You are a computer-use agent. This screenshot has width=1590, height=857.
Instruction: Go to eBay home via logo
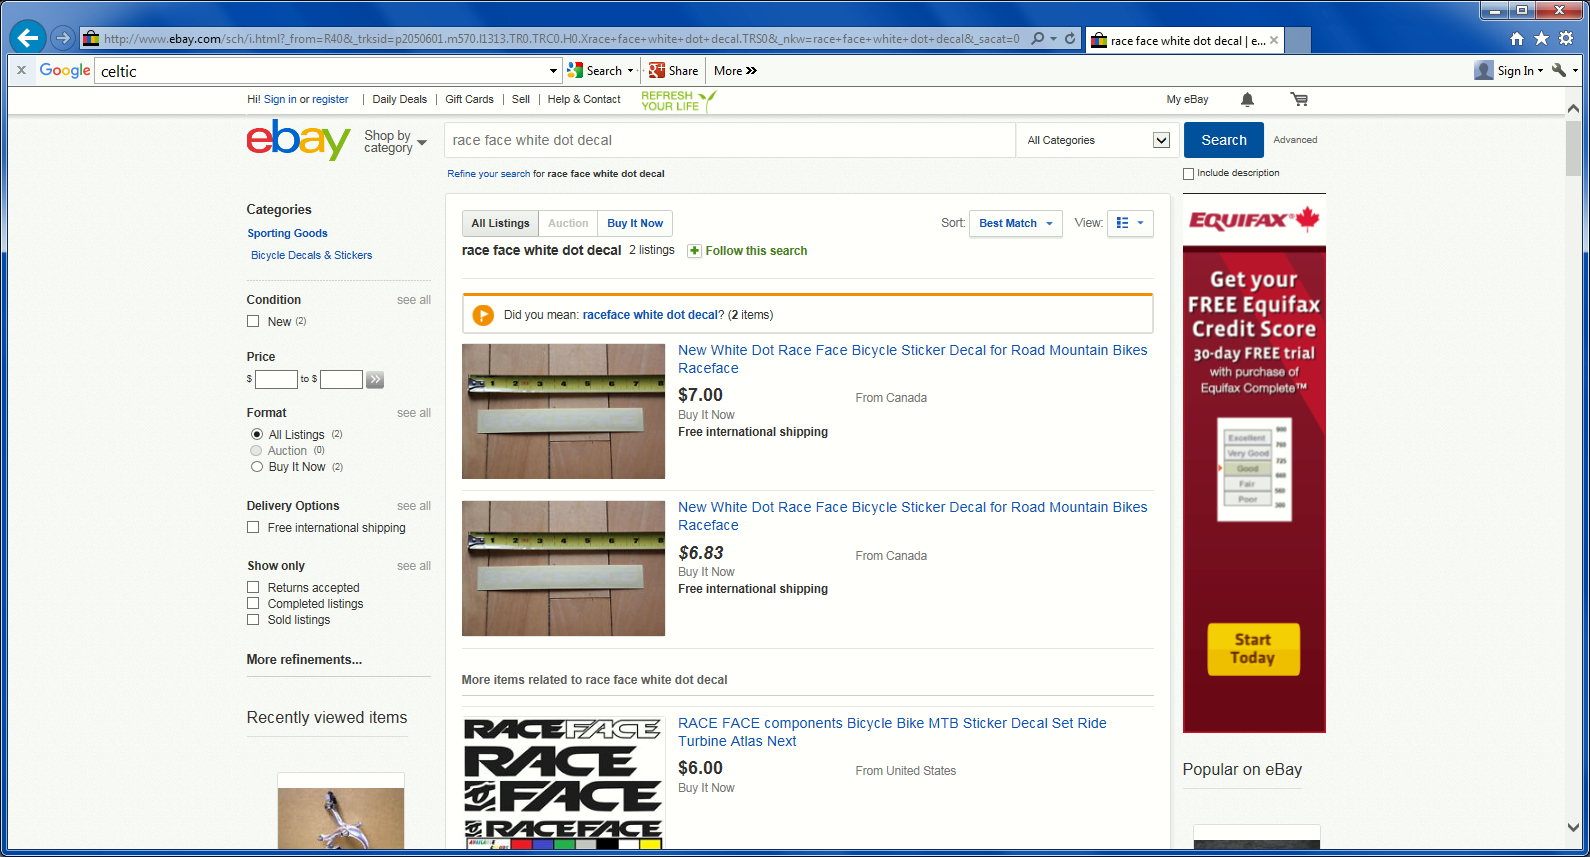(298, 139)
